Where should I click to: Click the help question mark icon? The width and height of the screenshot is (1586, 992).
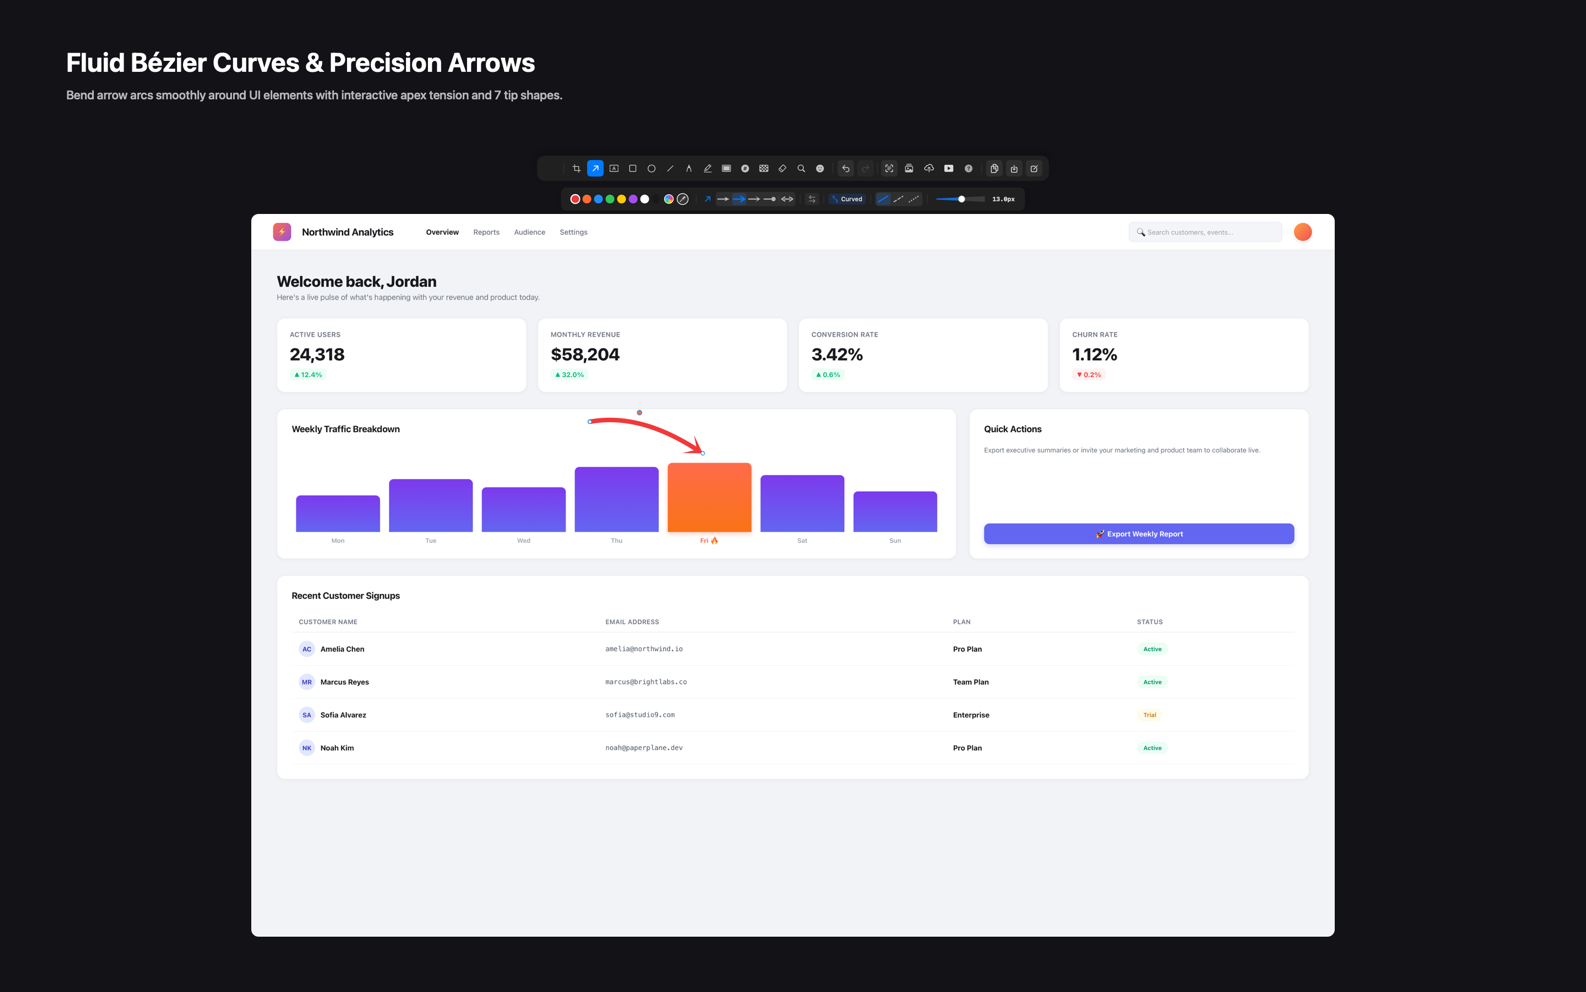[x=968, y=168]
